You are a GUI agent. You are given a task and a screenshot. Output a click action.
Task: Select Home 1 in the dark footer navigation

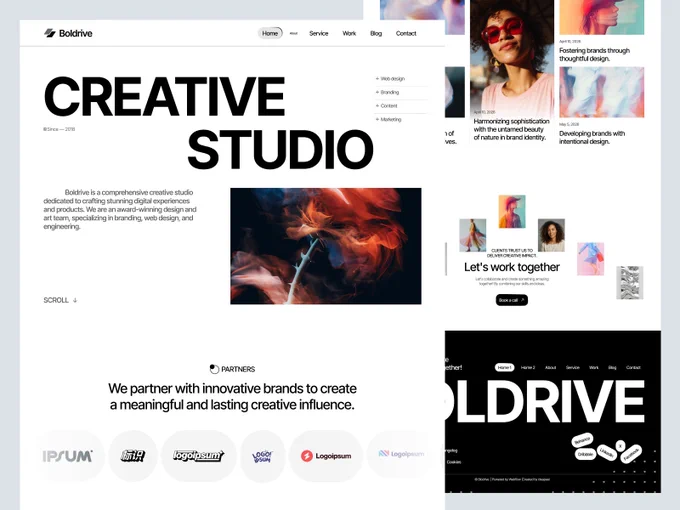point(504,367)
